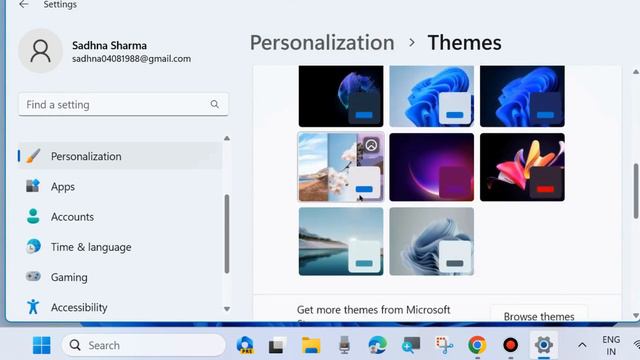Launch Google Chrome from the taskbar

(x=477, y=345)
